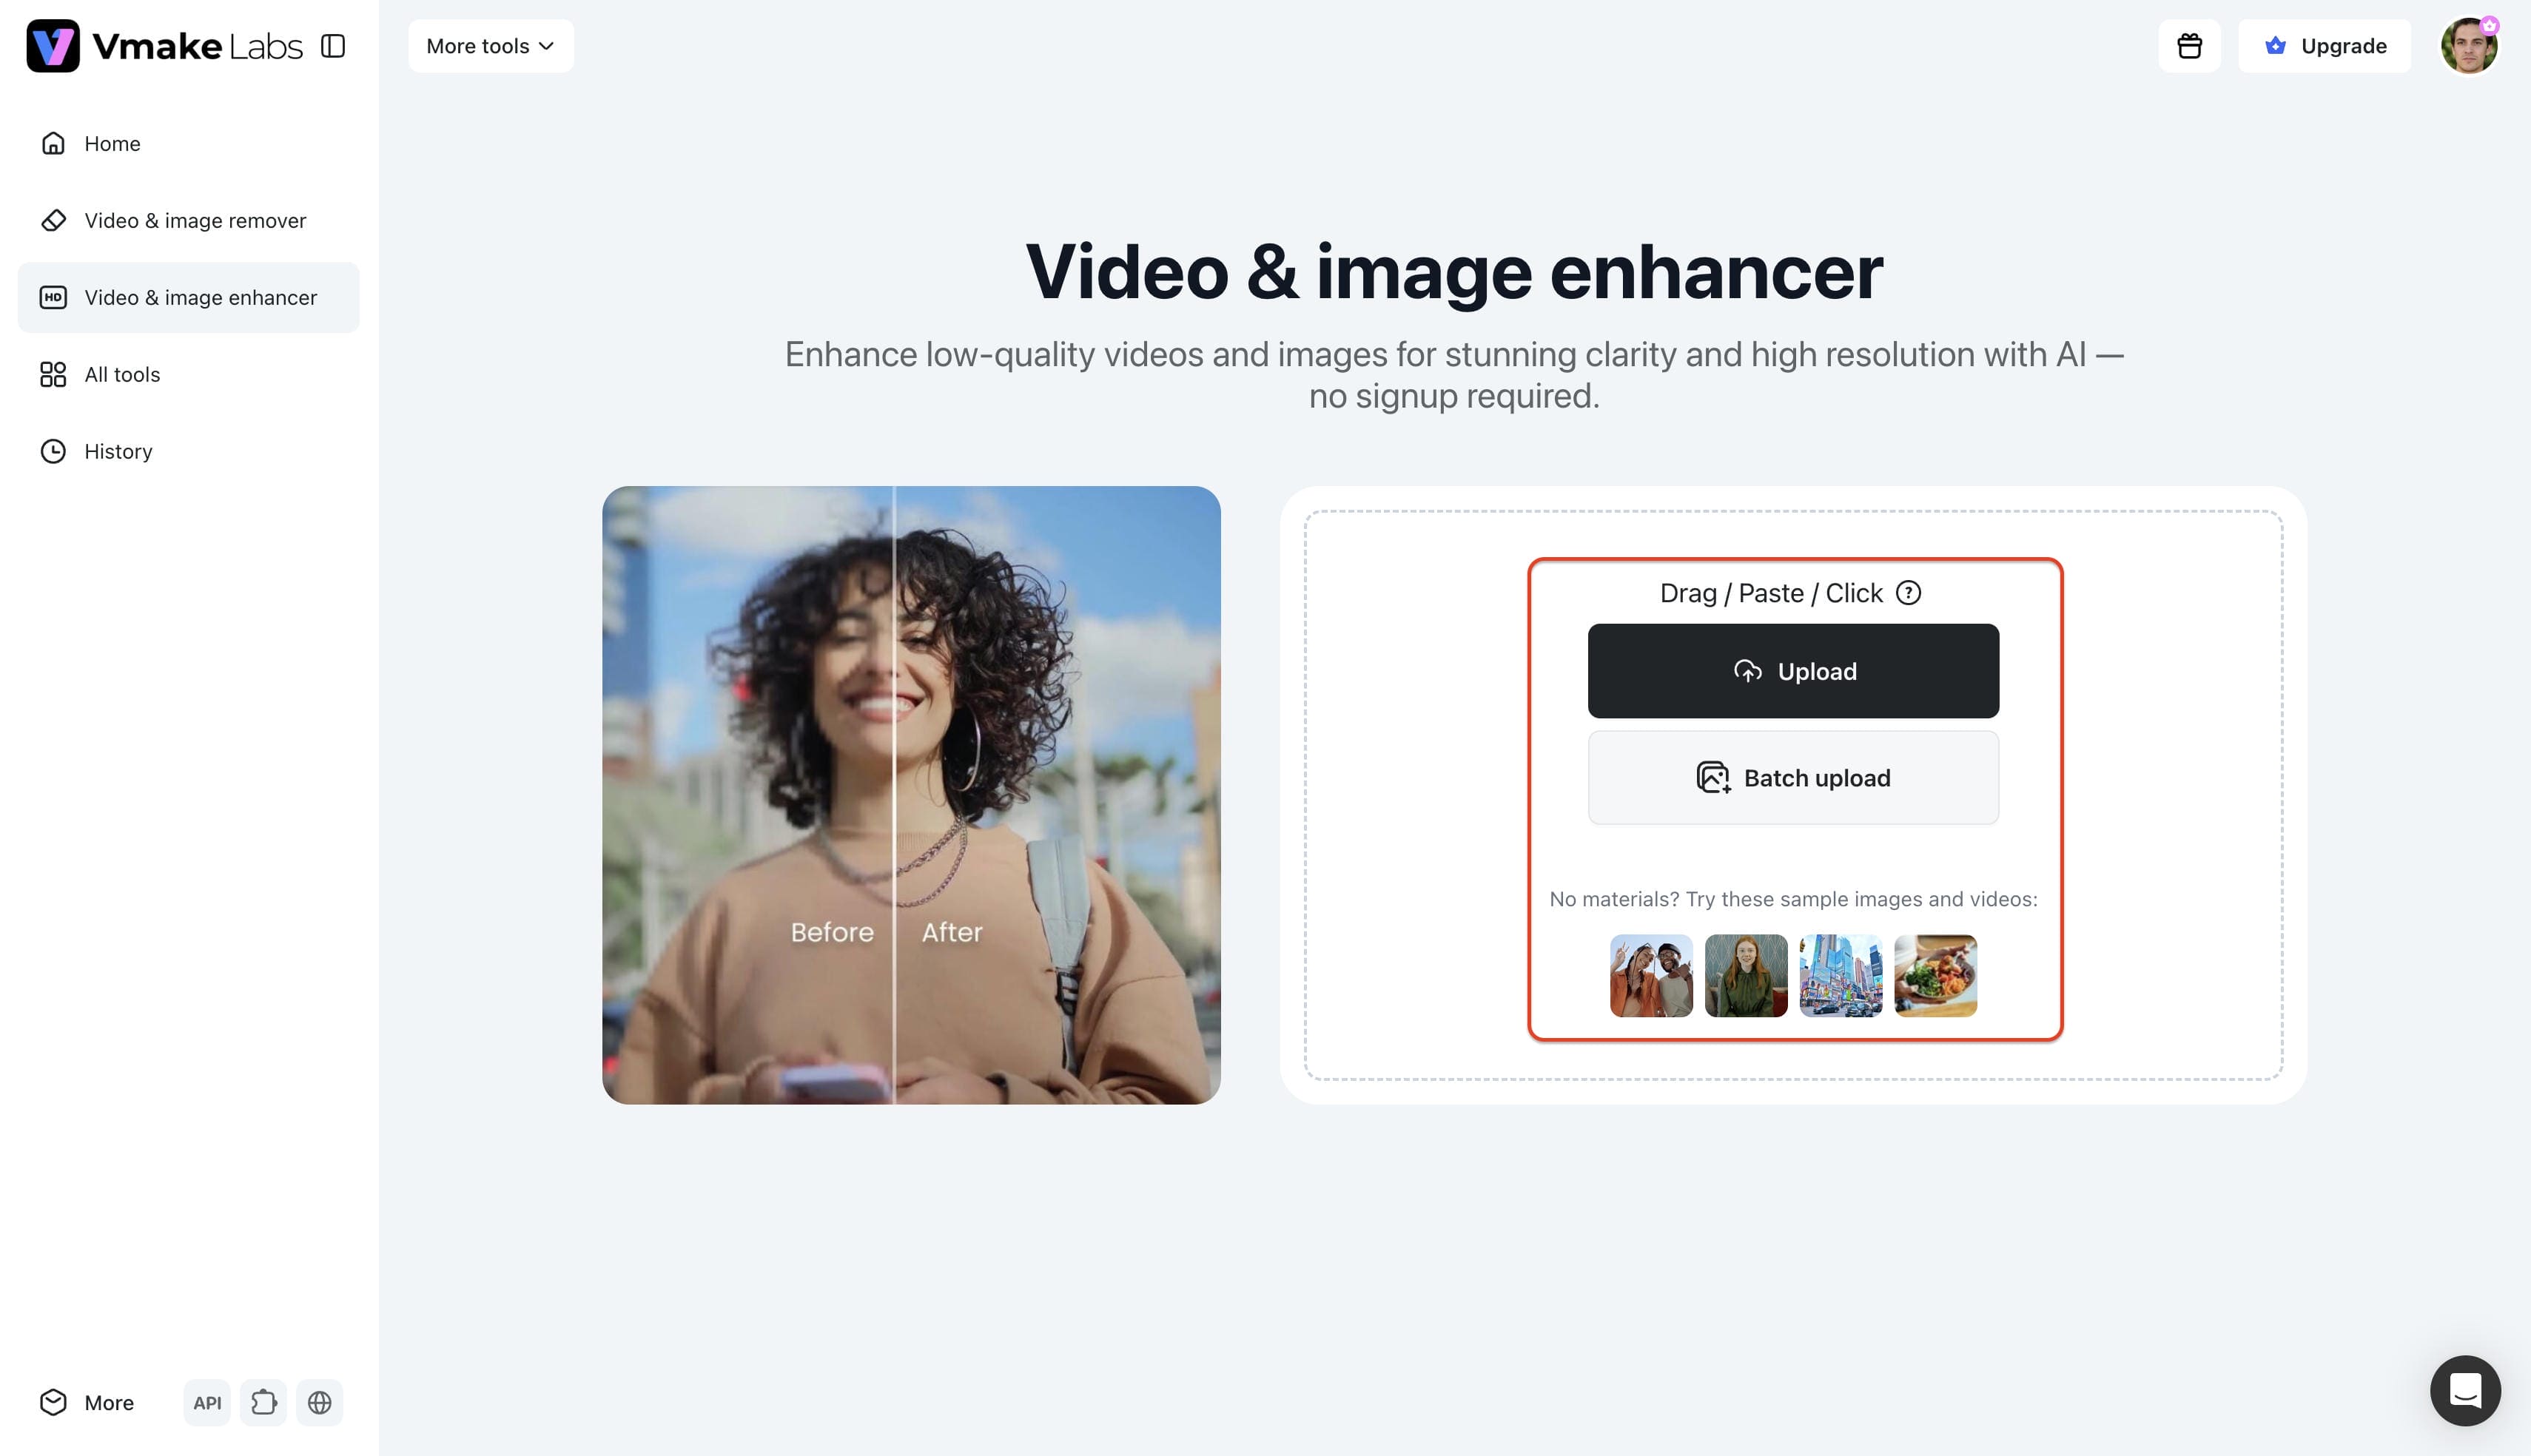Select the red-haired woman sample
2531x1456 pixels.
pos(1746,976)
